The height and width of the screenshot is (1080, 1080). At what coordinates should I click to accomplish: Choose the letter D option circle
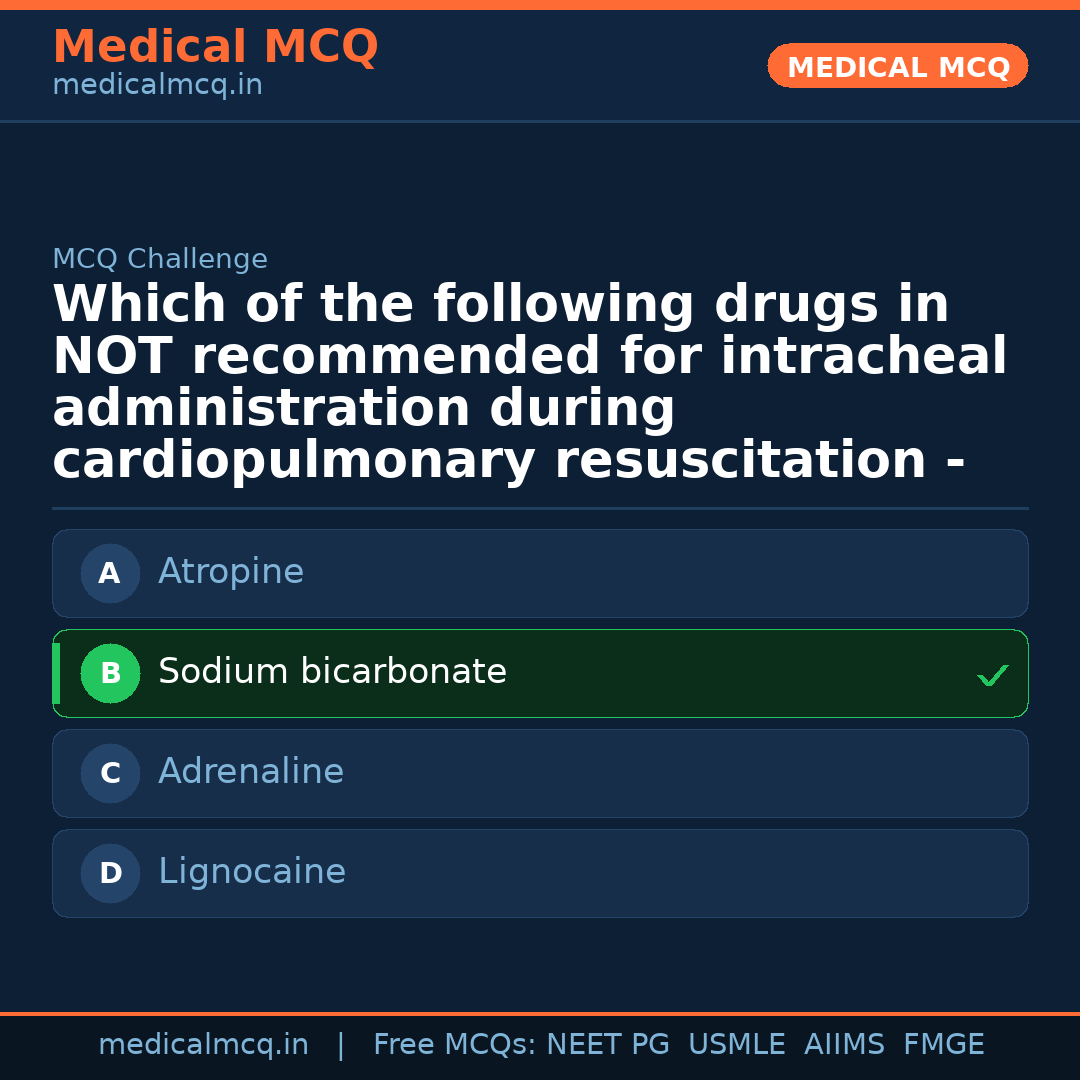pyautogui.click(x=110, y=873)
